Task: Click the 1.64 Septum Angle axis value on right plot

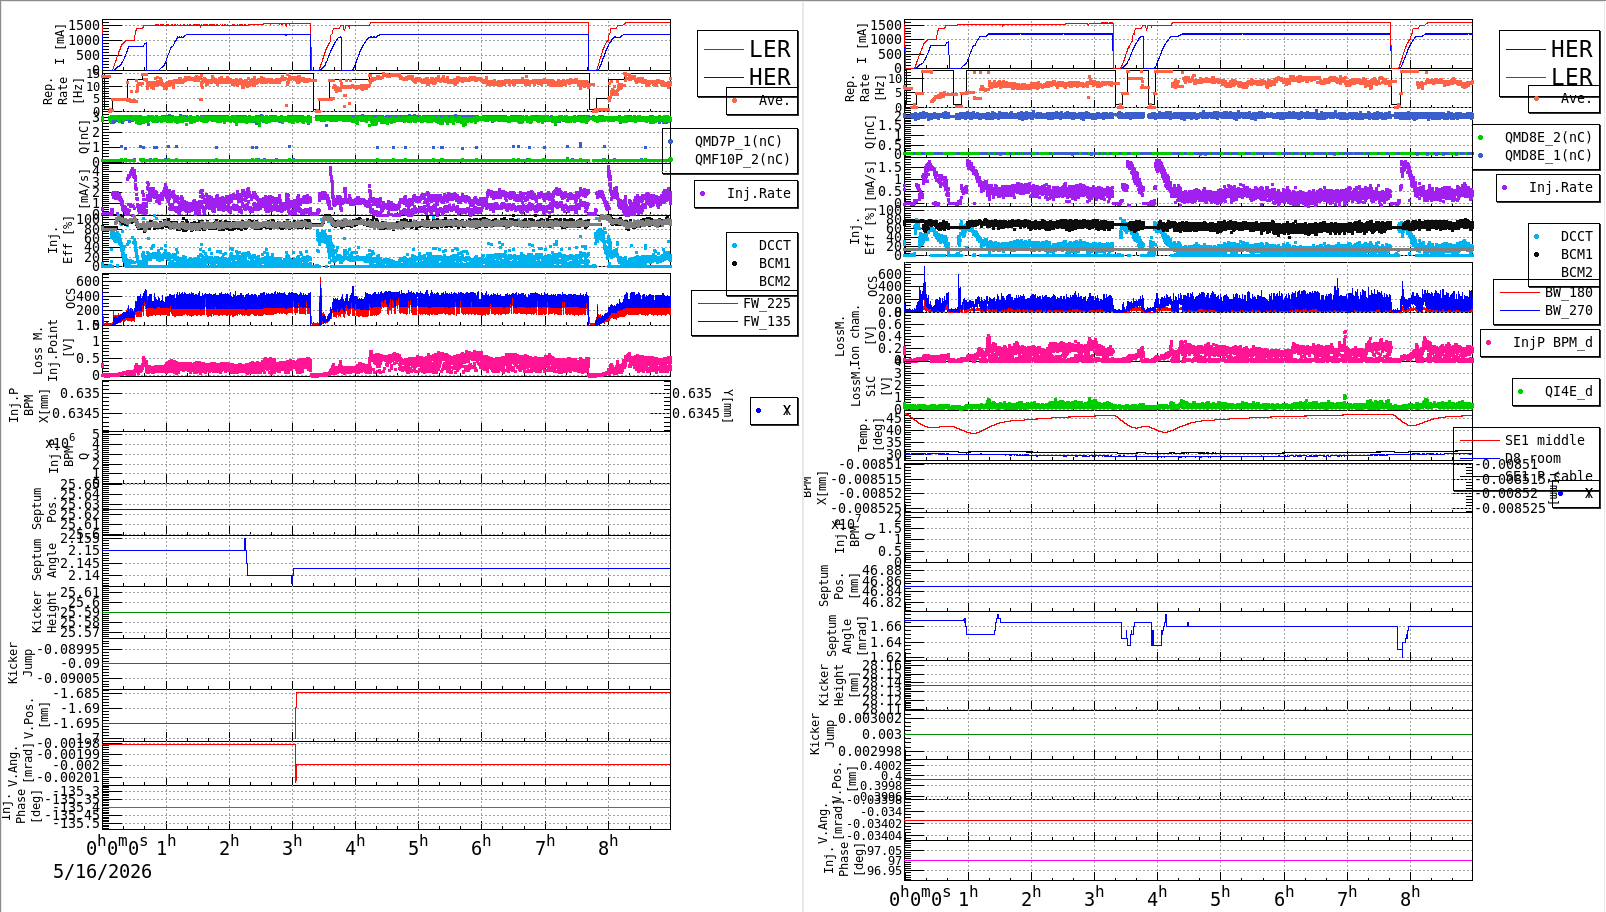Action: click(886, 642)
